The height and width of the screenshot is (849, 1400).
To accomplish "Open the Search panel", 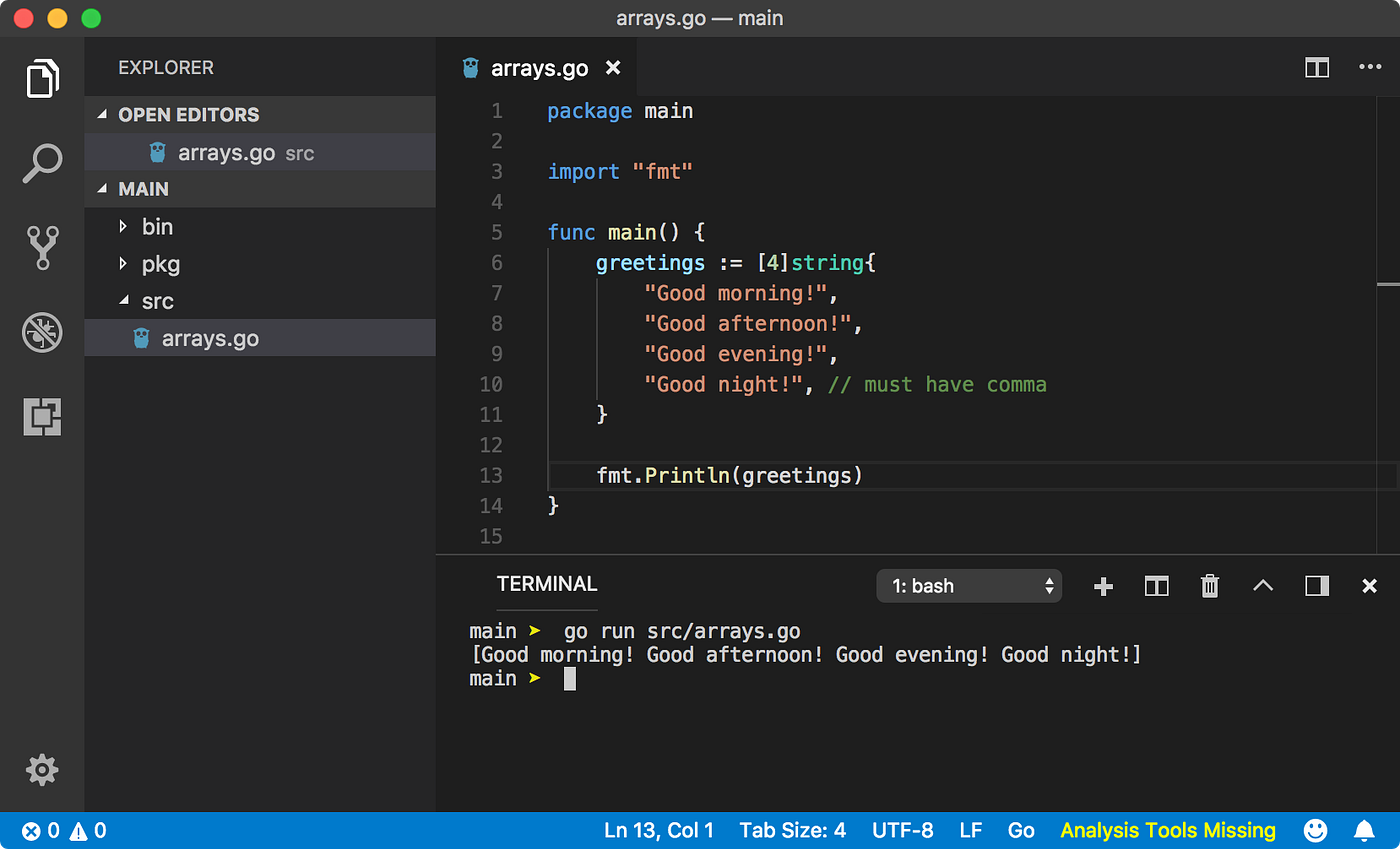I will pyautogui.click(x=41, y=163).
